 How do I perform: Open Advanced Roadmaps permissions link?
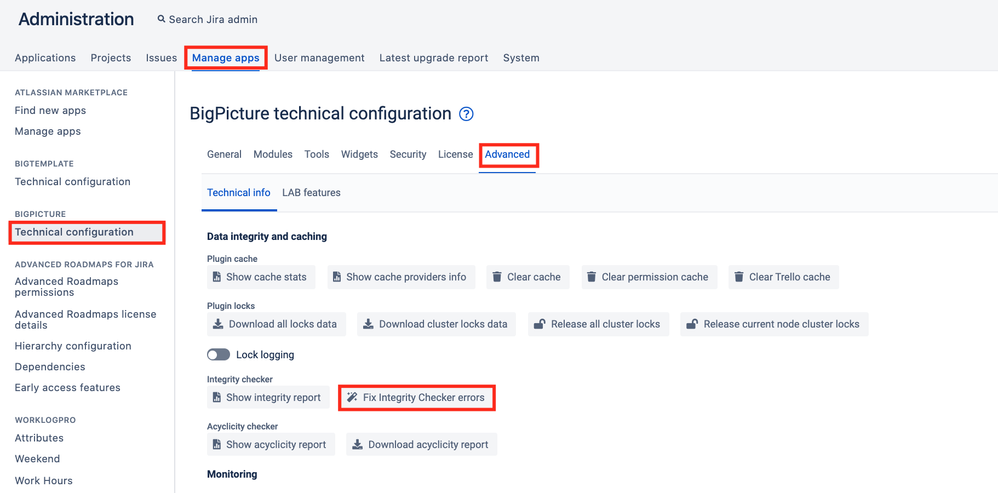pyautogui.click(x=67, y=287)
